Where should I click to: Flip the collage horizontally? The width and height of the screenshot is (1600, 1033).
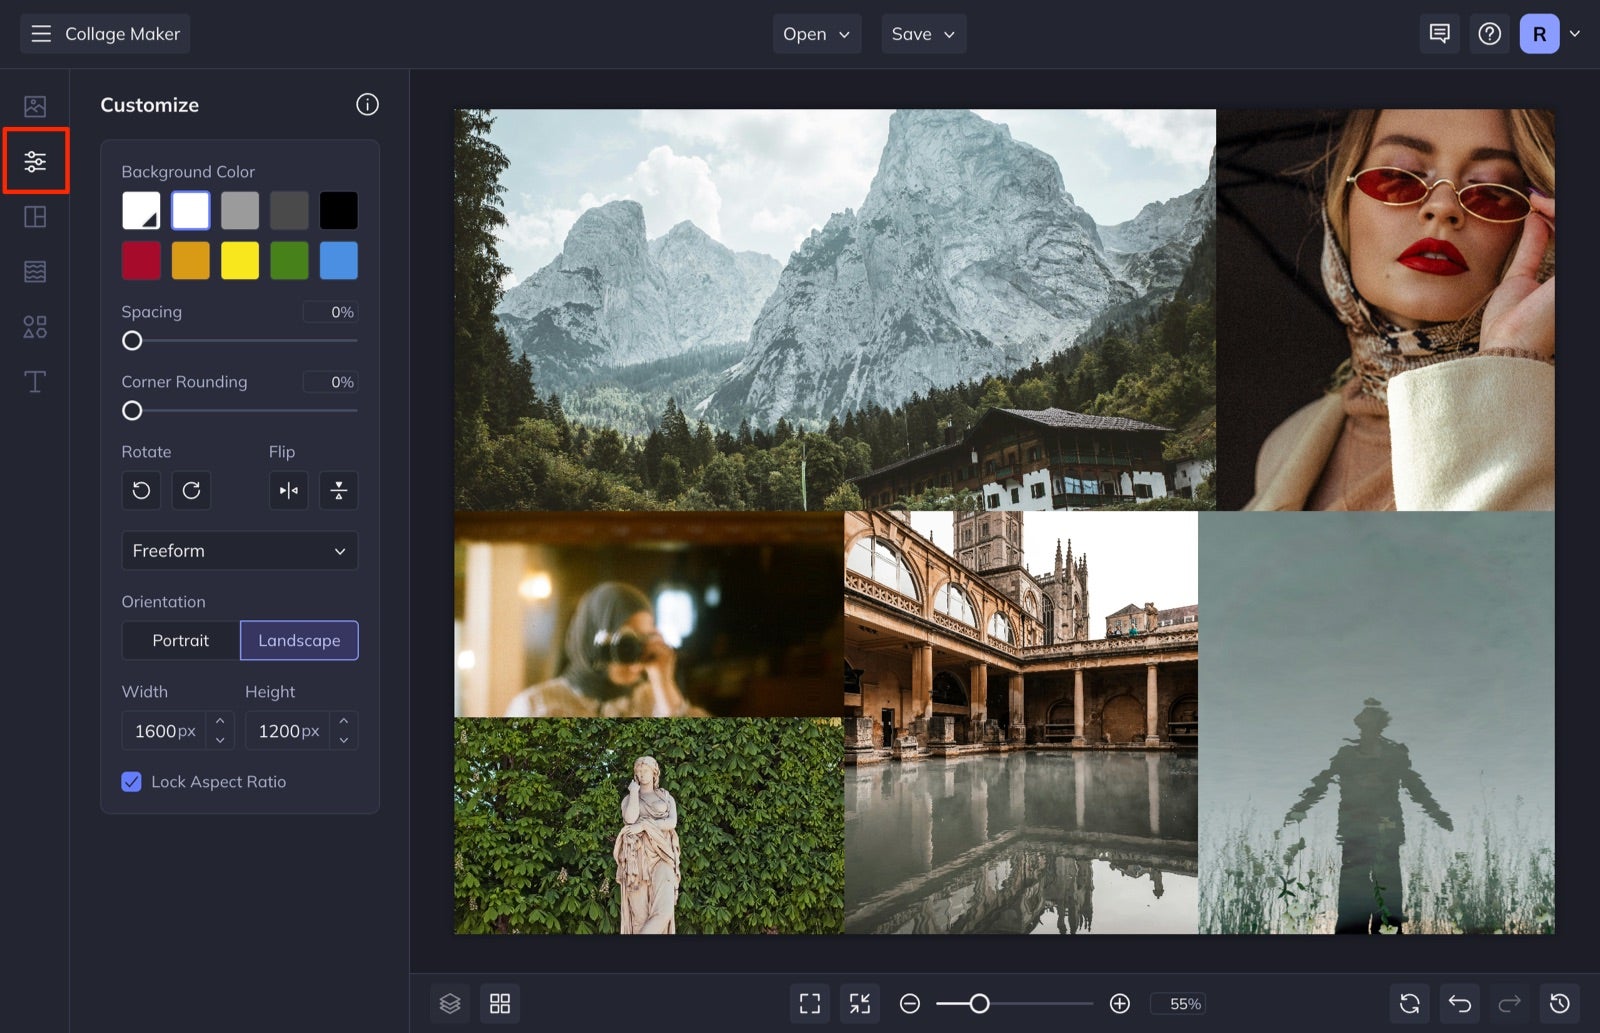coord(288,490)
